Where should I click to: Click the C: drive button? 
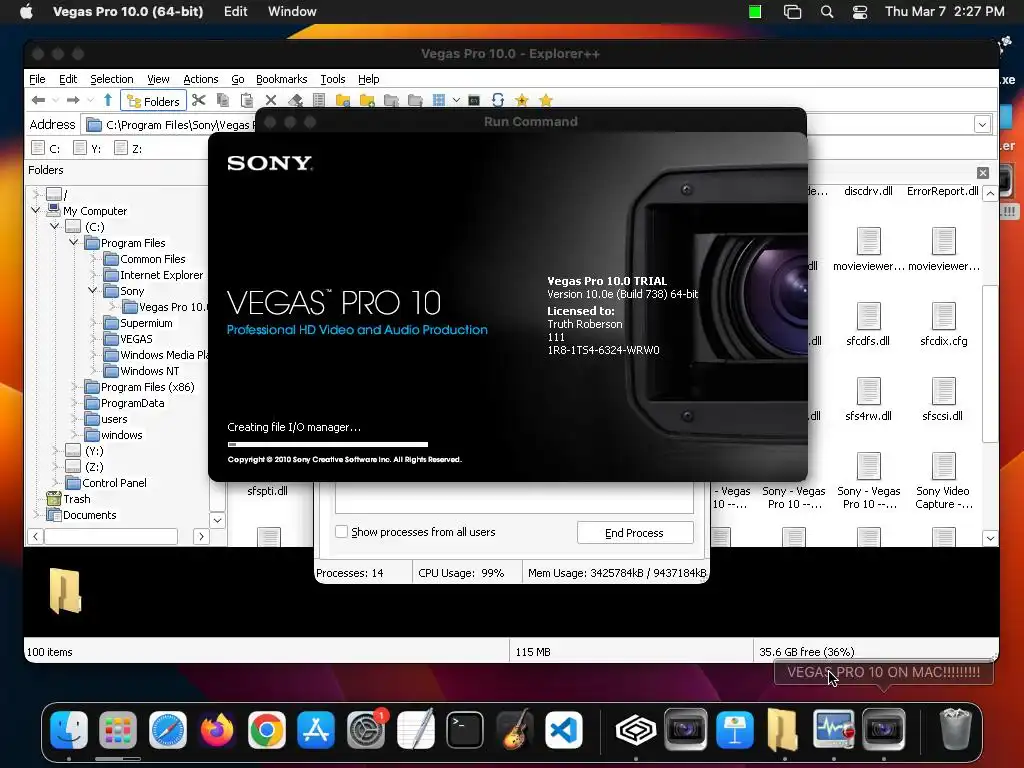[46, 148]
